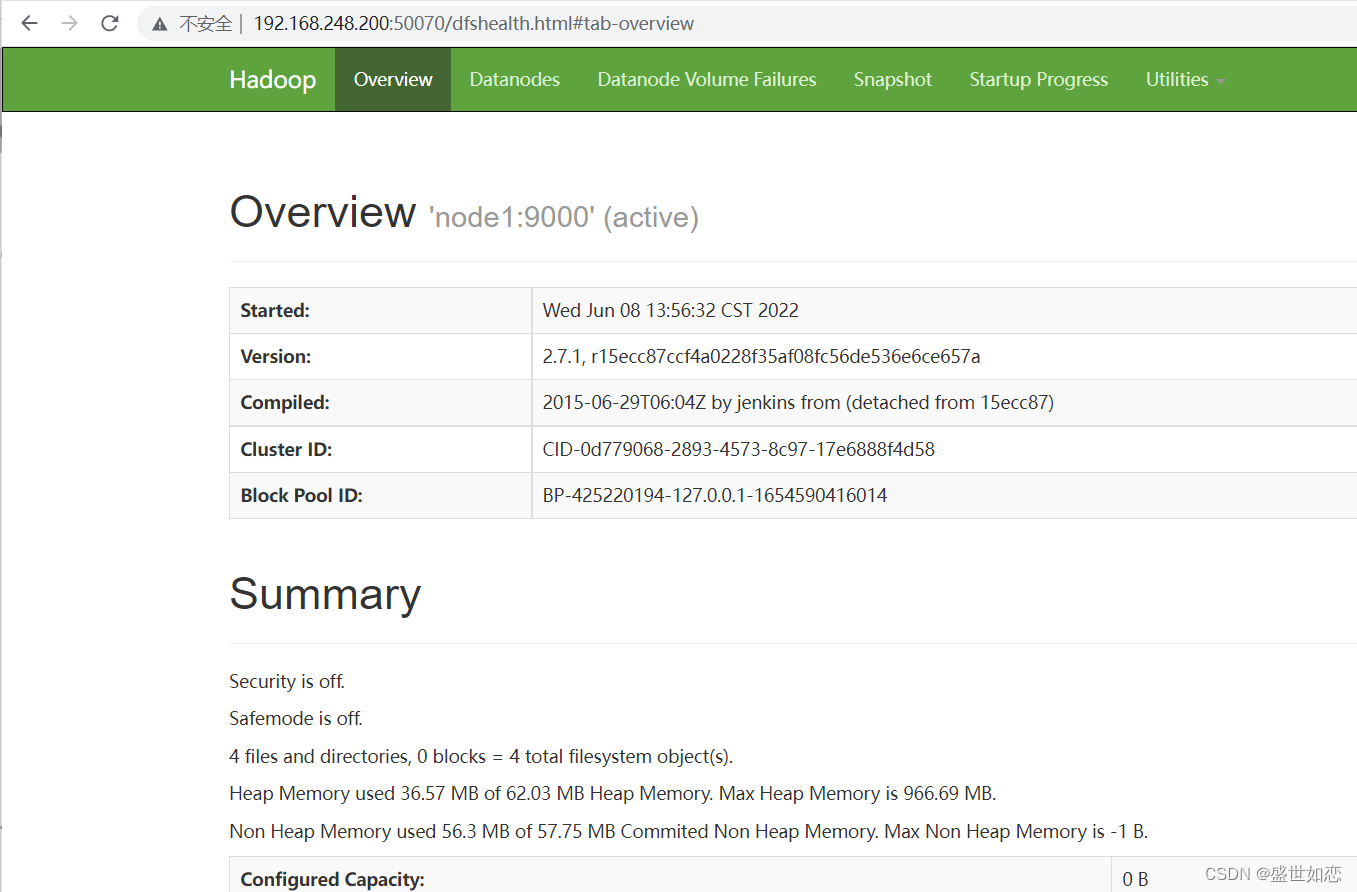This screenshot has width=1357, height=892.
Task: Expand the Utilities dropdown menu
Action: click(x=1185, y=80)
